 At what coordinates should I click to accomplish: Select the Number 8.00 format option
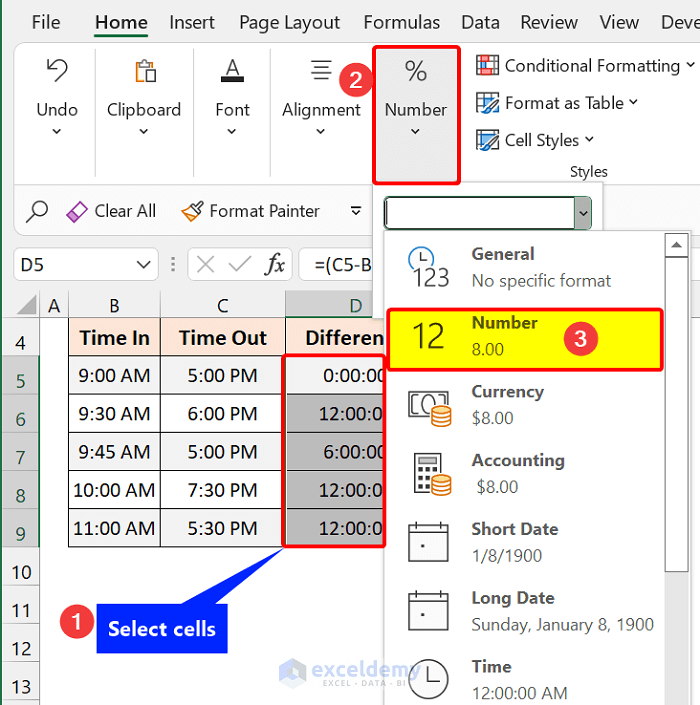(525, 339)
